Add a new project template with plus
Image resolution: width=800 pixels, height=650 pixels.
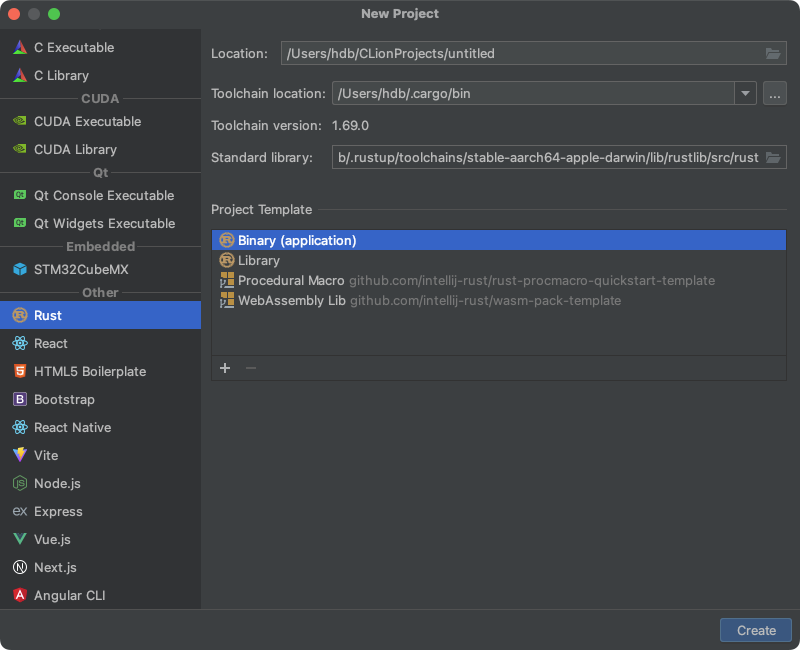pyautogui.click(x=225, y=368)
